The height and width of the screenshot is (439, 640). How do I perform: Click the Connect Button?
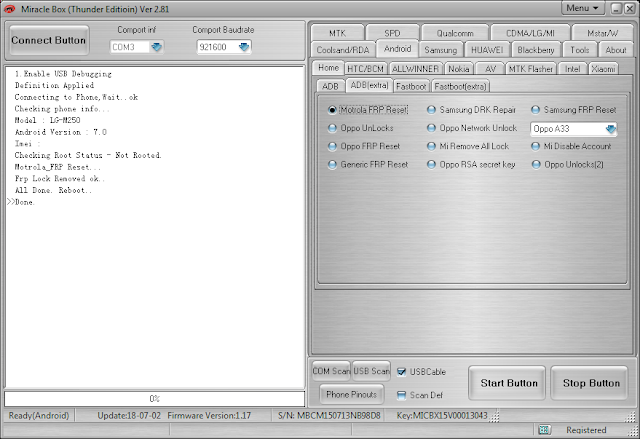tap(49, 40)
